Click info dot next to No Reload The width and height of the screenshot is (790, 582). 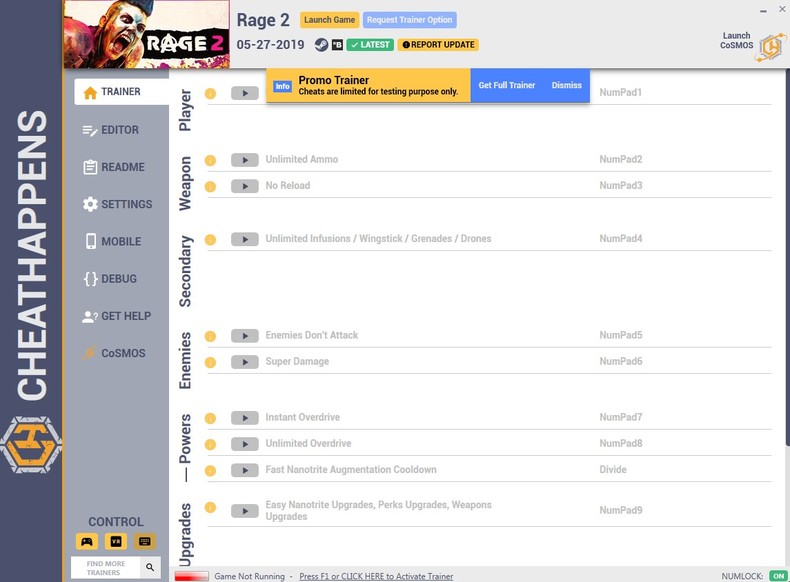(x=210, y=186)
